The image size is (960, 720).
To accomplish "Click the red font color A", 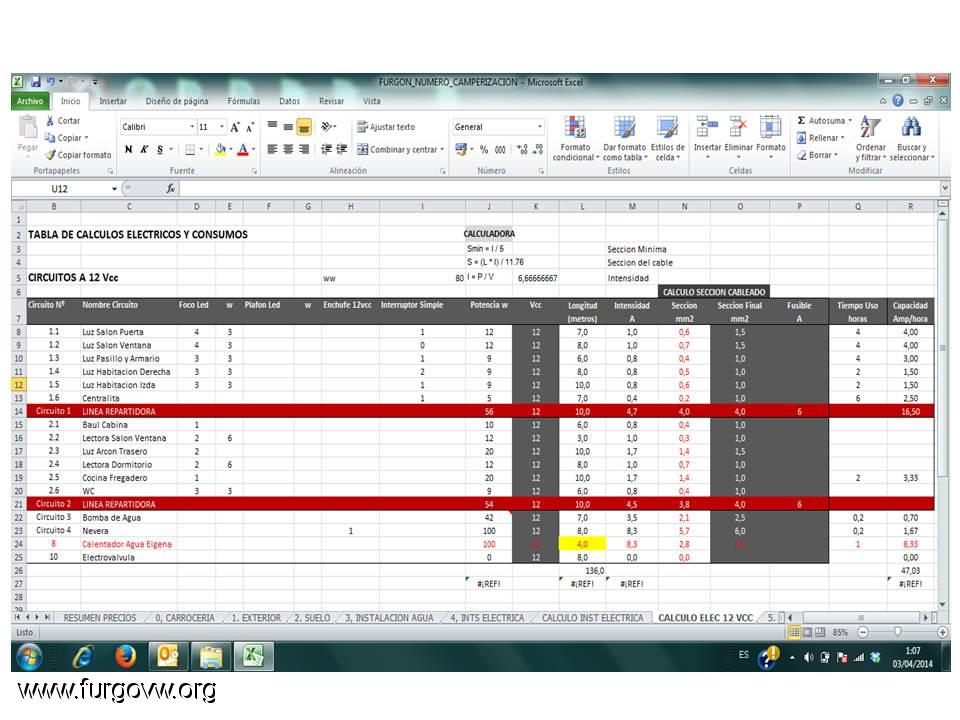I will point(243,149).
